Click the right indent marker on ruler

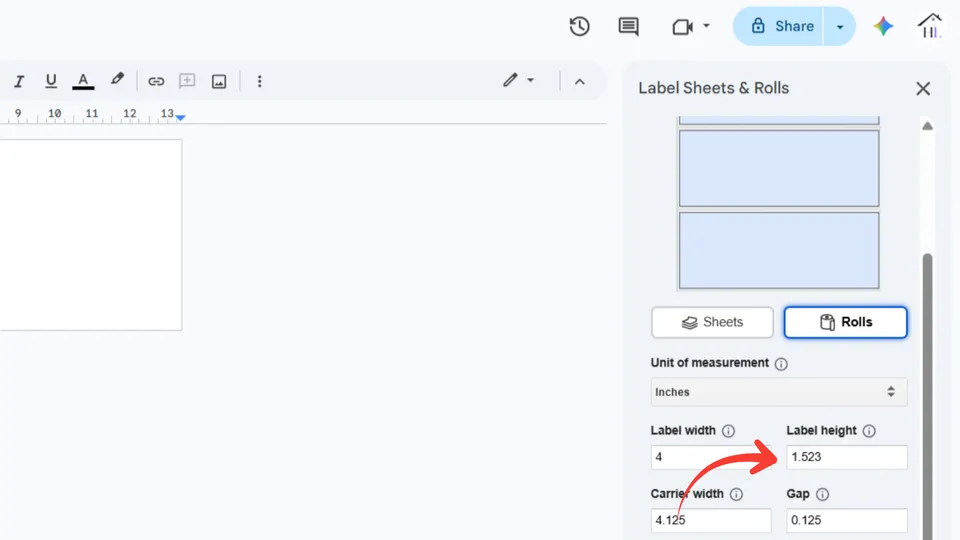click(181, 117)
